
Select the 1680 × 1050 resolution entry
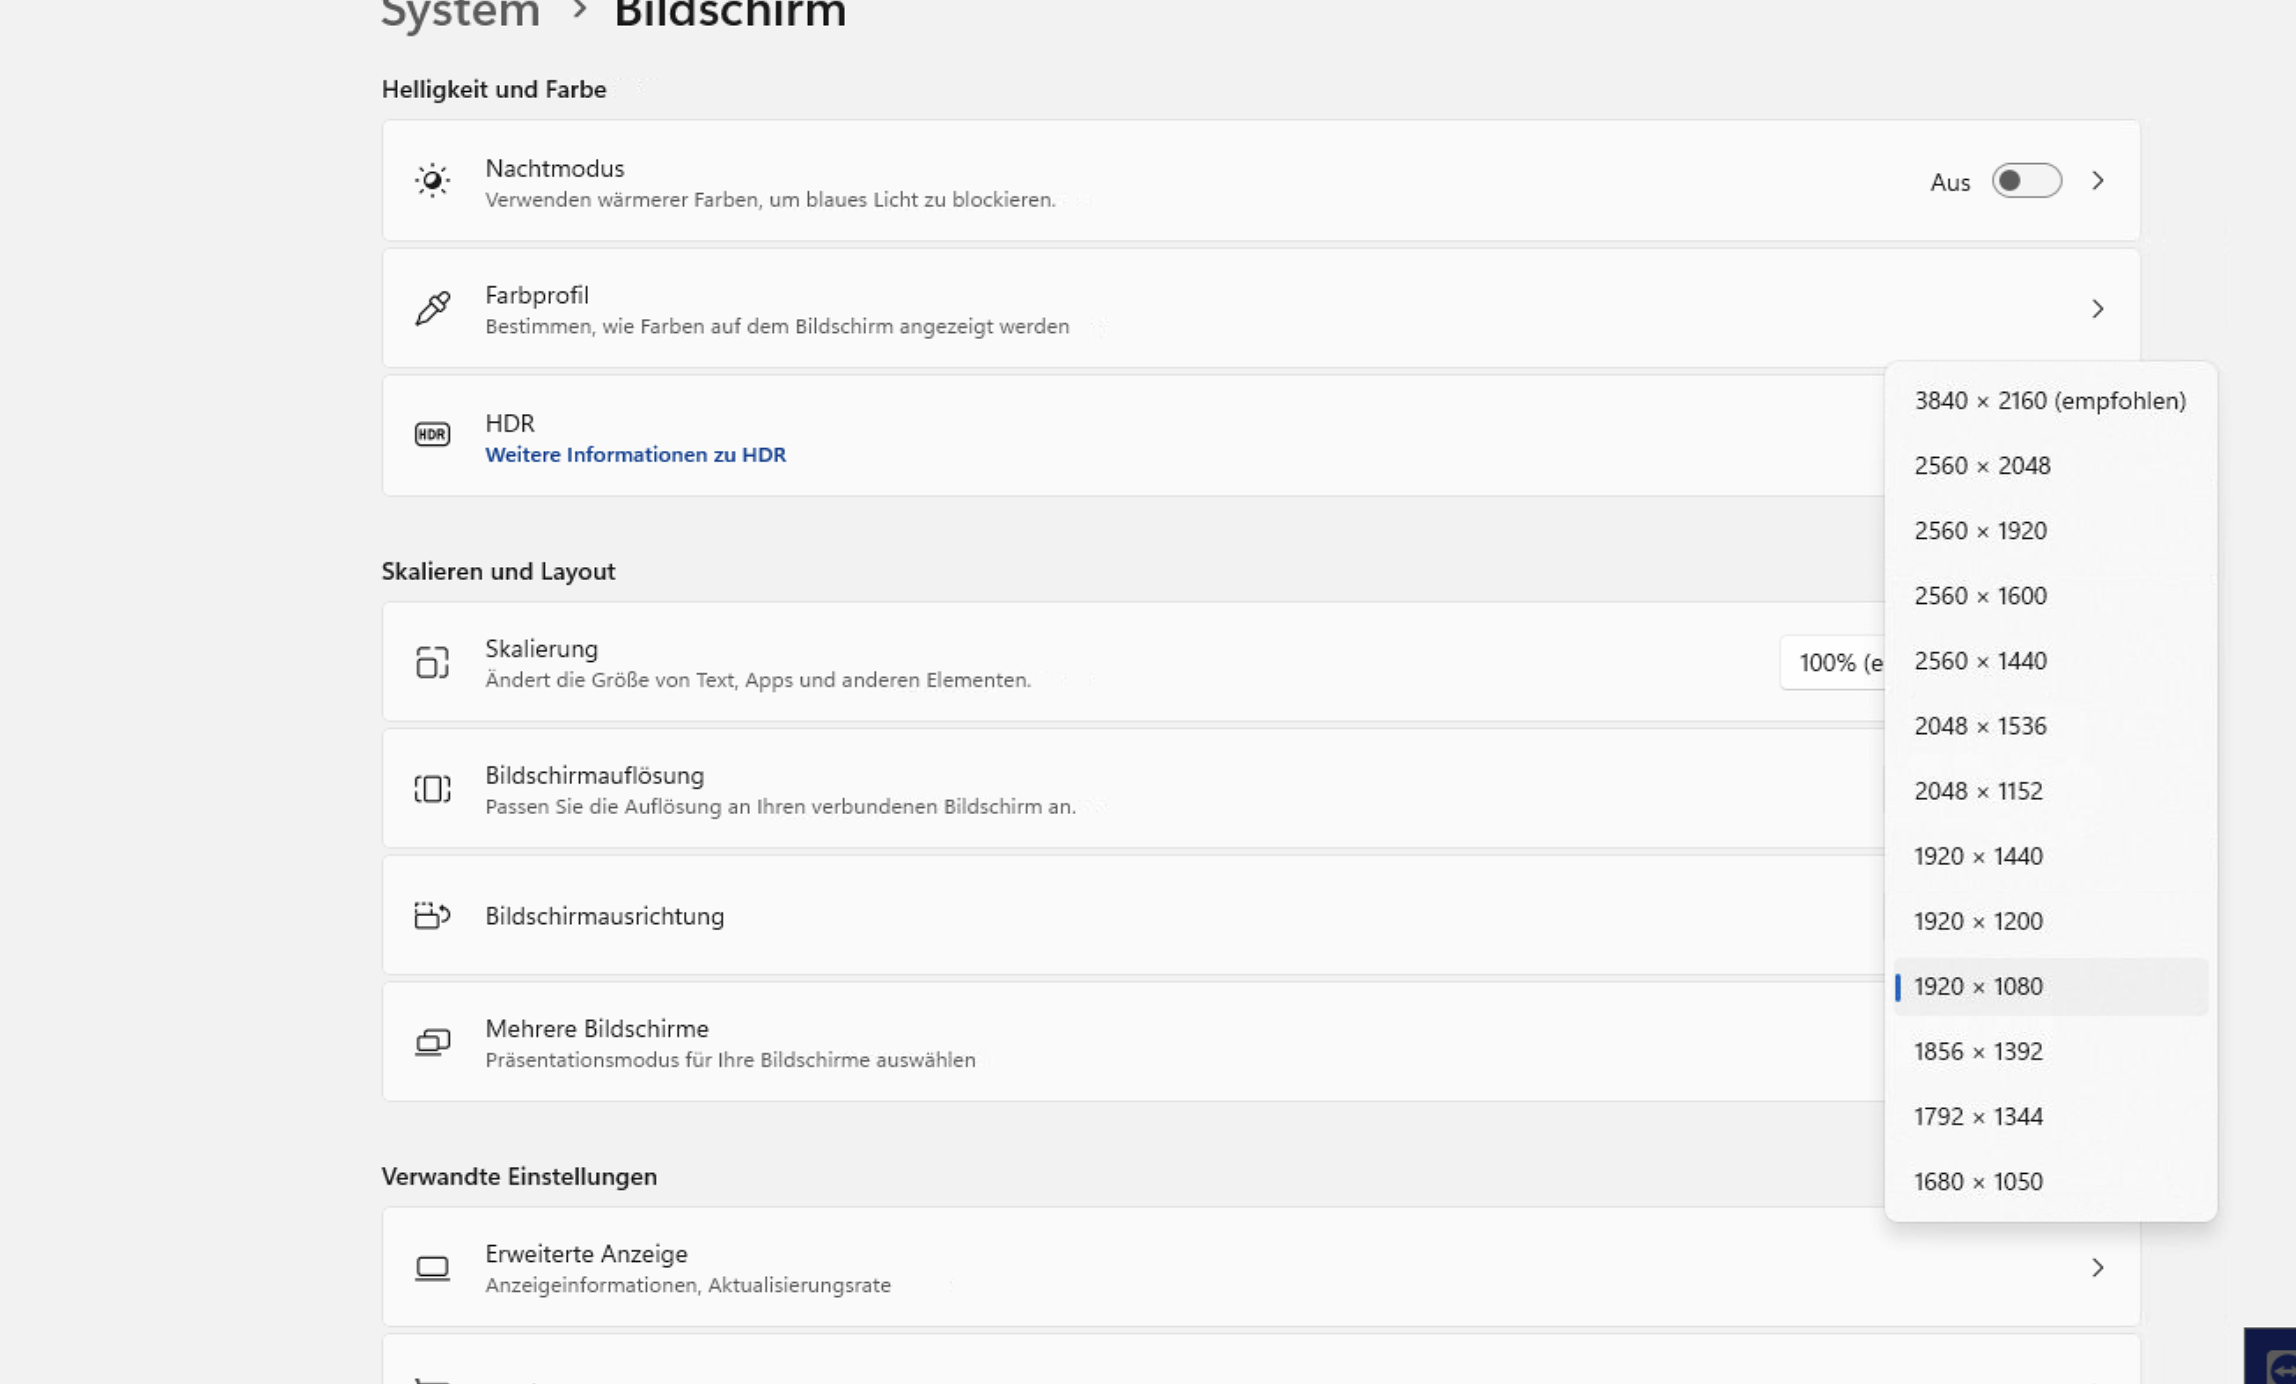(x=1978, y=1182)
